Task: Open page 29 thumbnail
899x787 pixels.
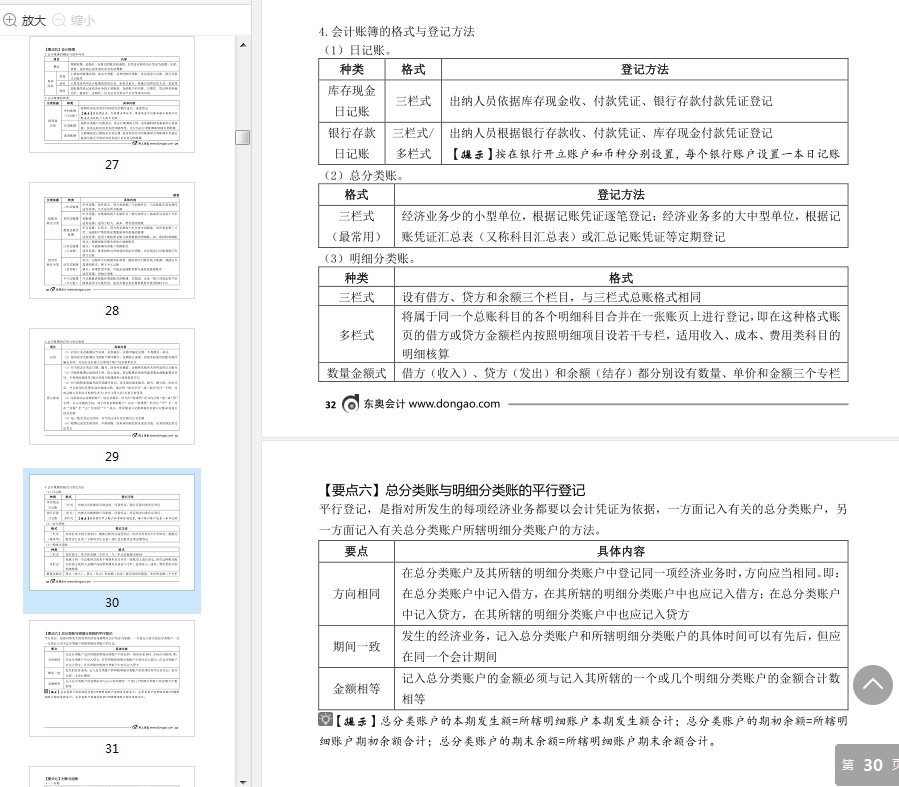Action: pyautogui.click(x=112, y=386)
